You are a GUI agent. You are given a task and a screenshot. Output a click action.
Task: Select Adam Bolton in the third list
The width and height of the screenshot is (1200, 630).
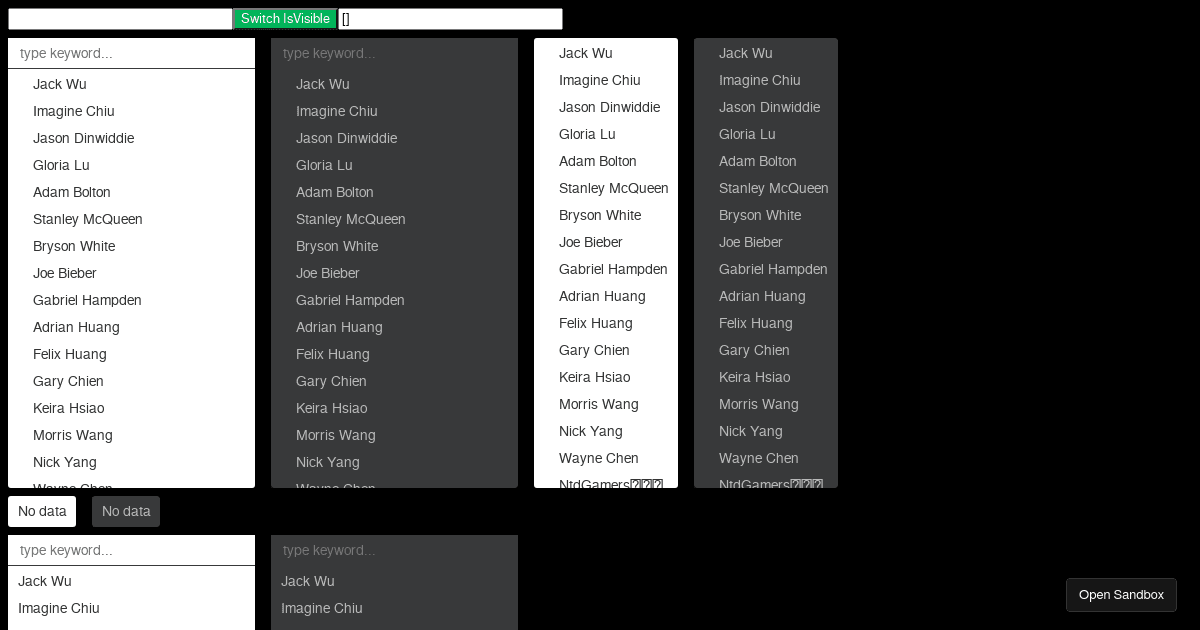[x=597, y=161]
